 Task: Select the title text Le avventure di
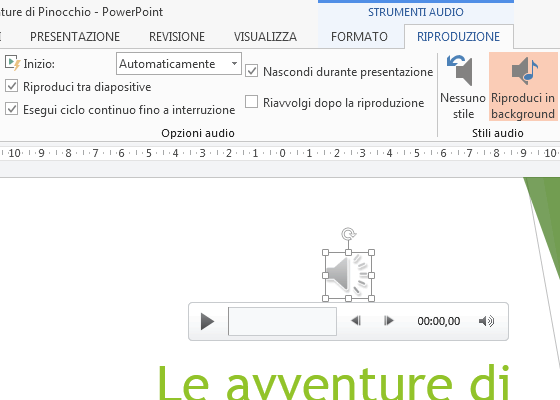point(333,383)
